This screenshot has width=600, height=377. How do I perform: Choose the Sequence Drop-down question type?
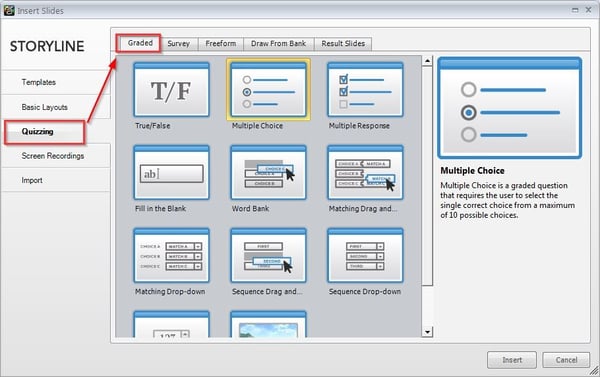tap(365, 255)
